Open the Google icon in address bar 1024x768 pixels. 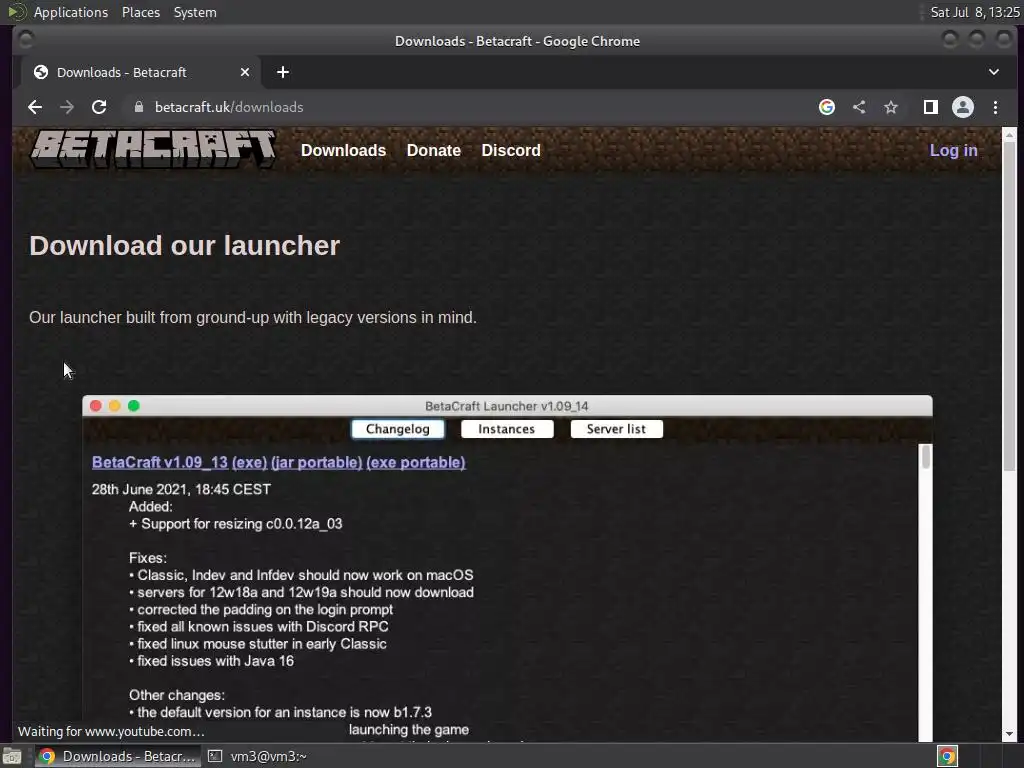(827, 107)
